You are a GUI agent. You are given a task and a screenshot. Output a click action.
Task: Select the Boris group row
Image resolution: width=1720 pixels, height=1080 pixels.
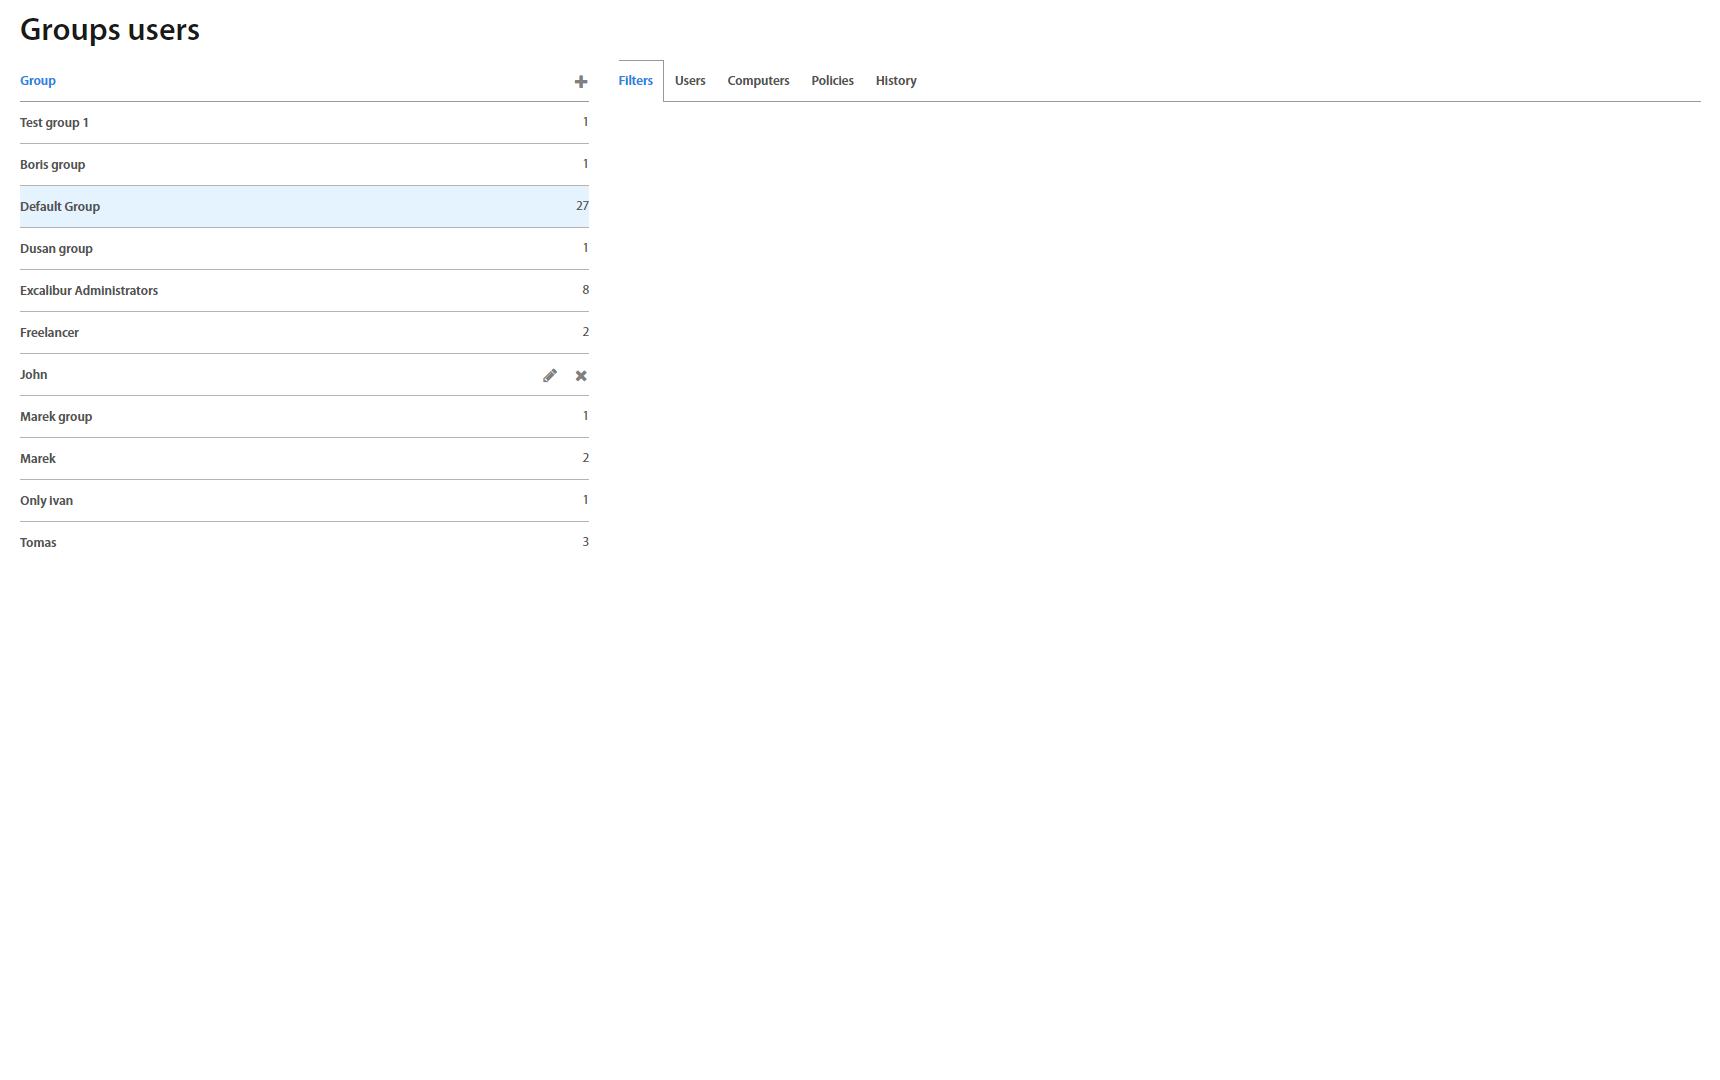point(53,165)
